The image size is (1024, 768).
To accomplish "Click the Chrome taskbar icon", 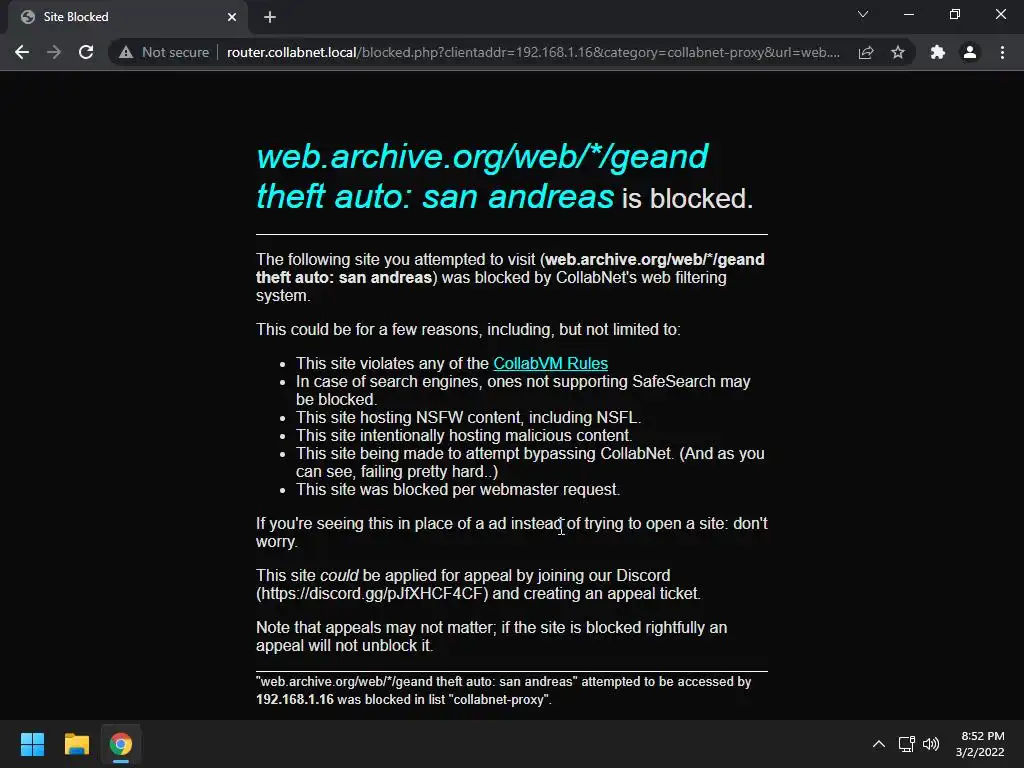I will coord(121,744).
